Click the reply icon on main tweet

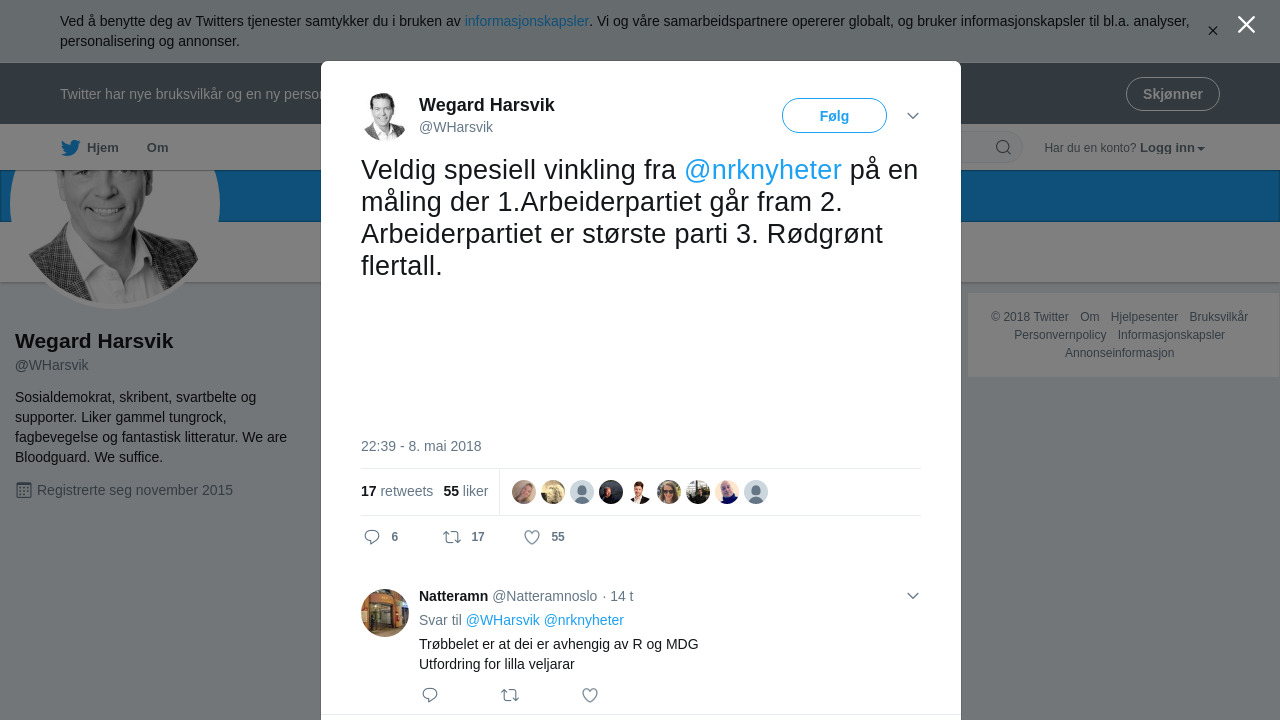click(372, 537)
